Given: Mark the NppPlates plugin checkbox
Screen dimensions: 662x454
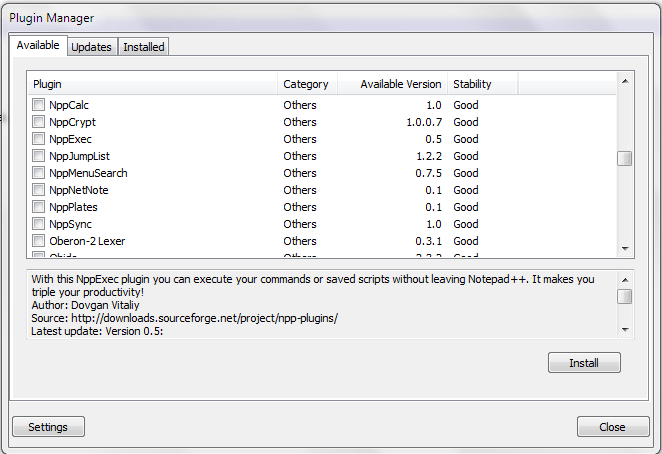Looking at the screenshot, I should point(39,207).
